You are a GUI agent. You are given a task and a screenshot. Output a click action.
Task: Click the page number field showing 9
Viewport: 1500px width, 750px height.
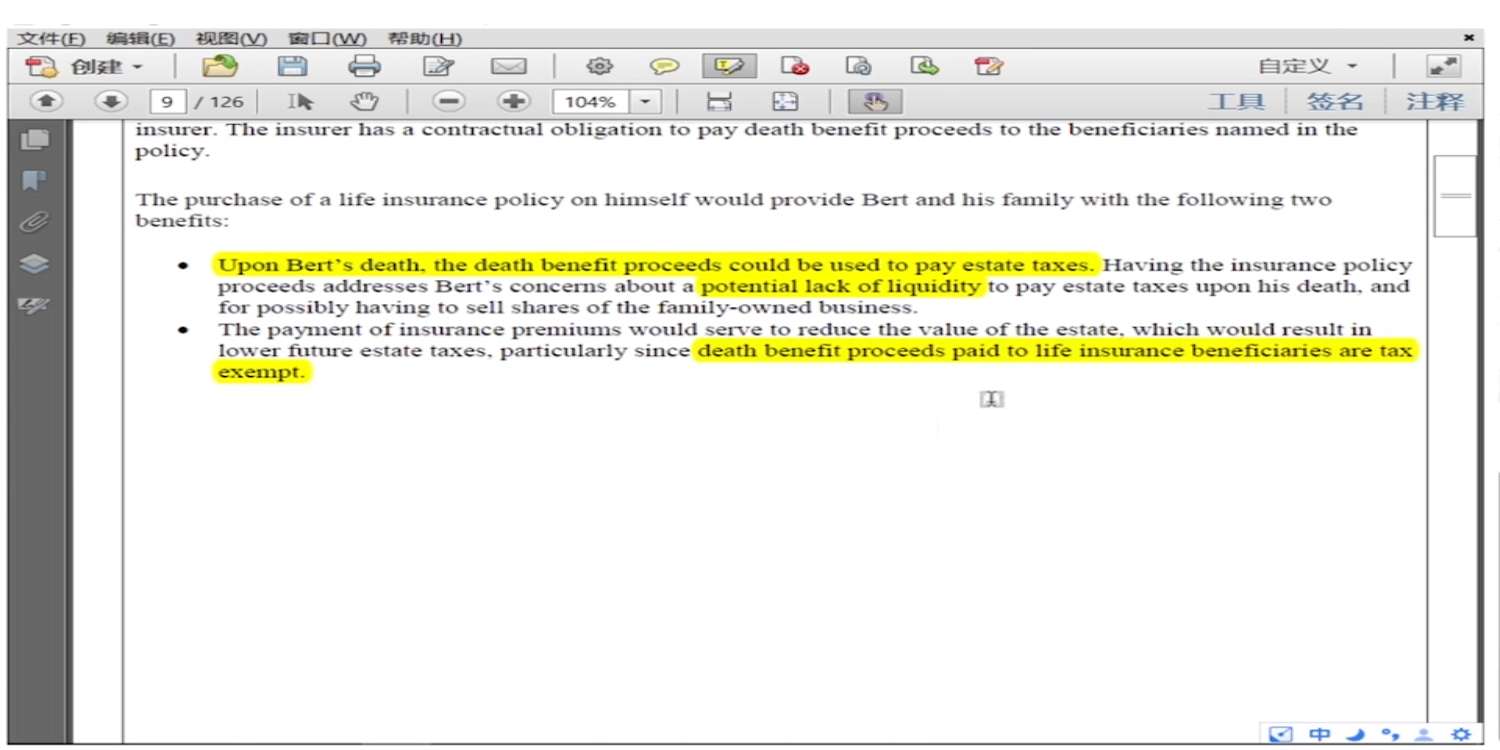coord(167,101)
